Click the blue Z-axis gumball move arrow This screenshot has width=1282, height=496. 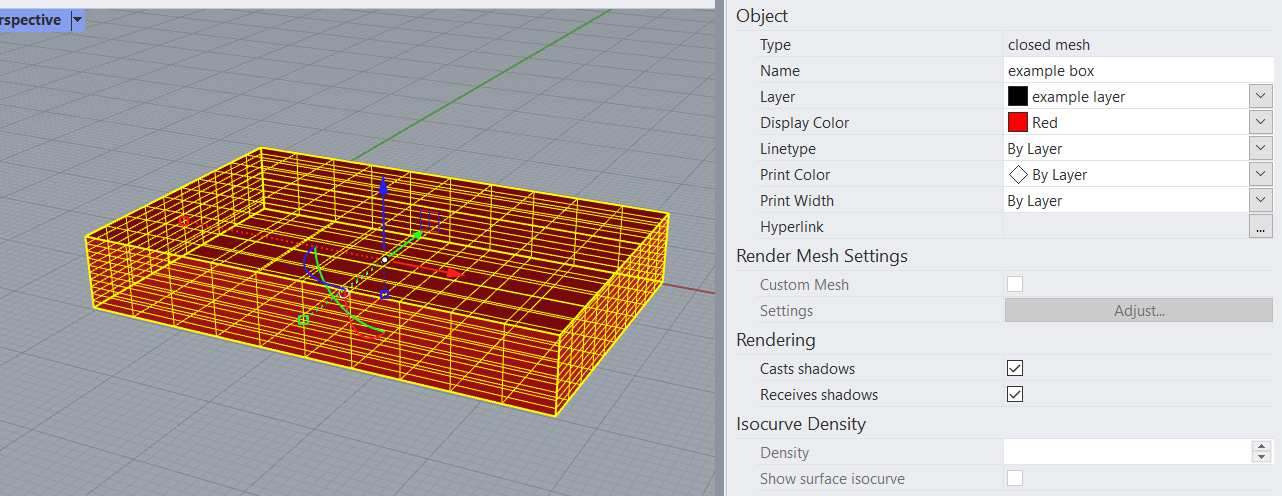[382, 188]
